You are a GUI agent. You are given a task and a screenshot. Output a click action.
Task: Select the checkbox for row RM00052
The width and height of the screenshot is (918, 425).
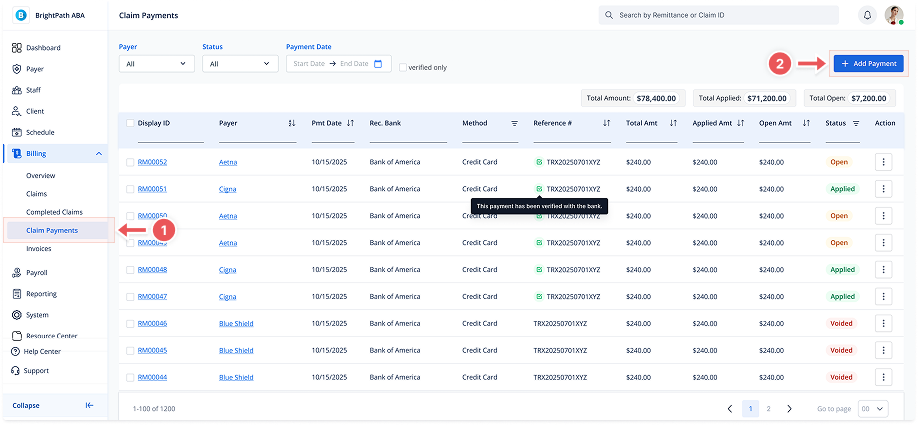130,162
